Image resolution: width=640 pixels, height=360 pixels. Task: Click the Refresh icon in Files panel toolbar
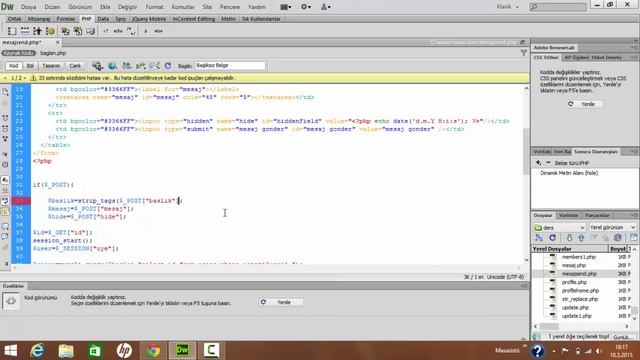coord(552,238)
